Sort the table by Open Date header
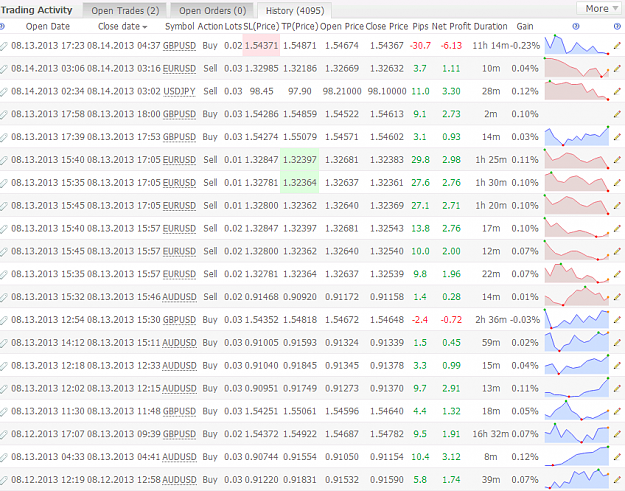The image size is (625, 491). tap(48, 27)
